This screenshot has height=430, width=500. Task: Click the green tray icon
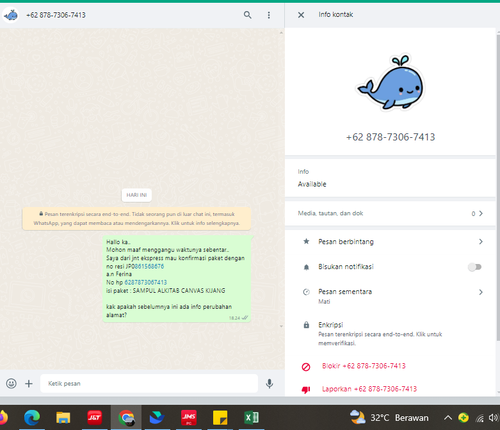click(x=463, y=418)
